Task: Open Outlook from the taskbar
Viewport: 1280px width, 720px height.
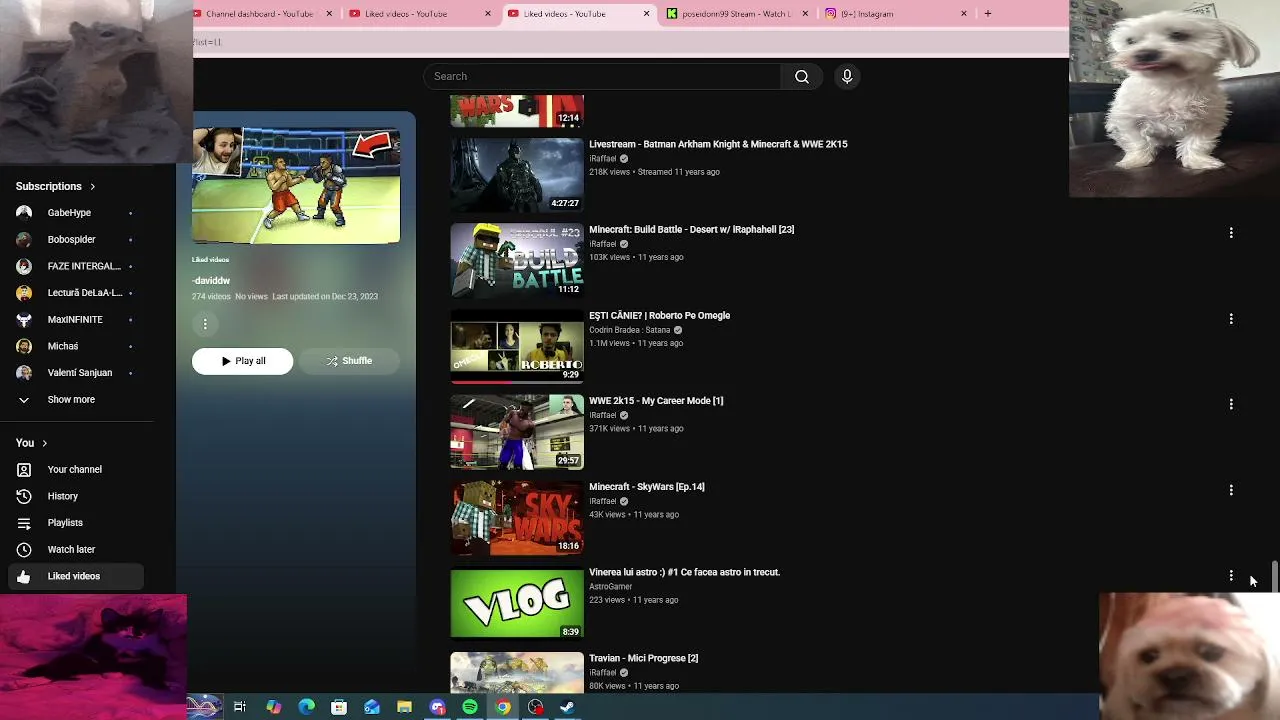Action: coord(372,707)
